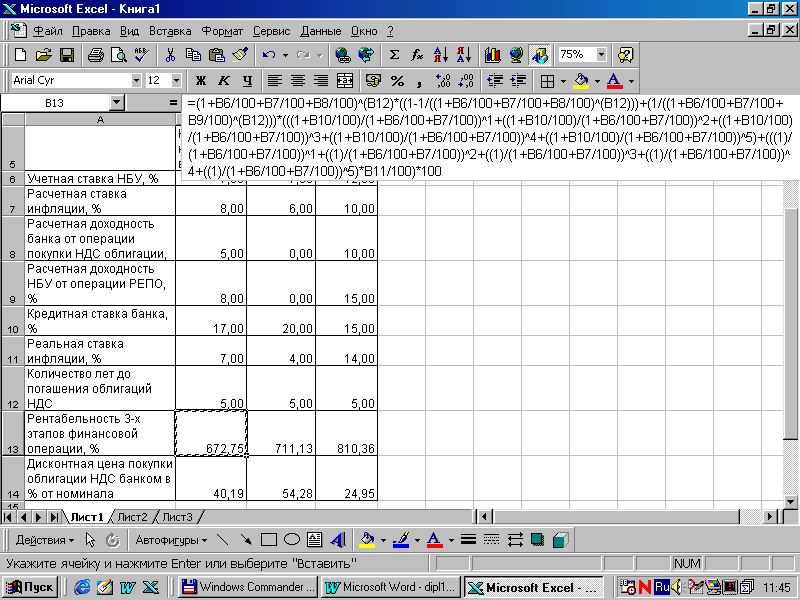Open the formatting toolbar Font Color palette arrow
This screenshot has width=800, height=600.
pyautogui.click(x=631, y=81)
